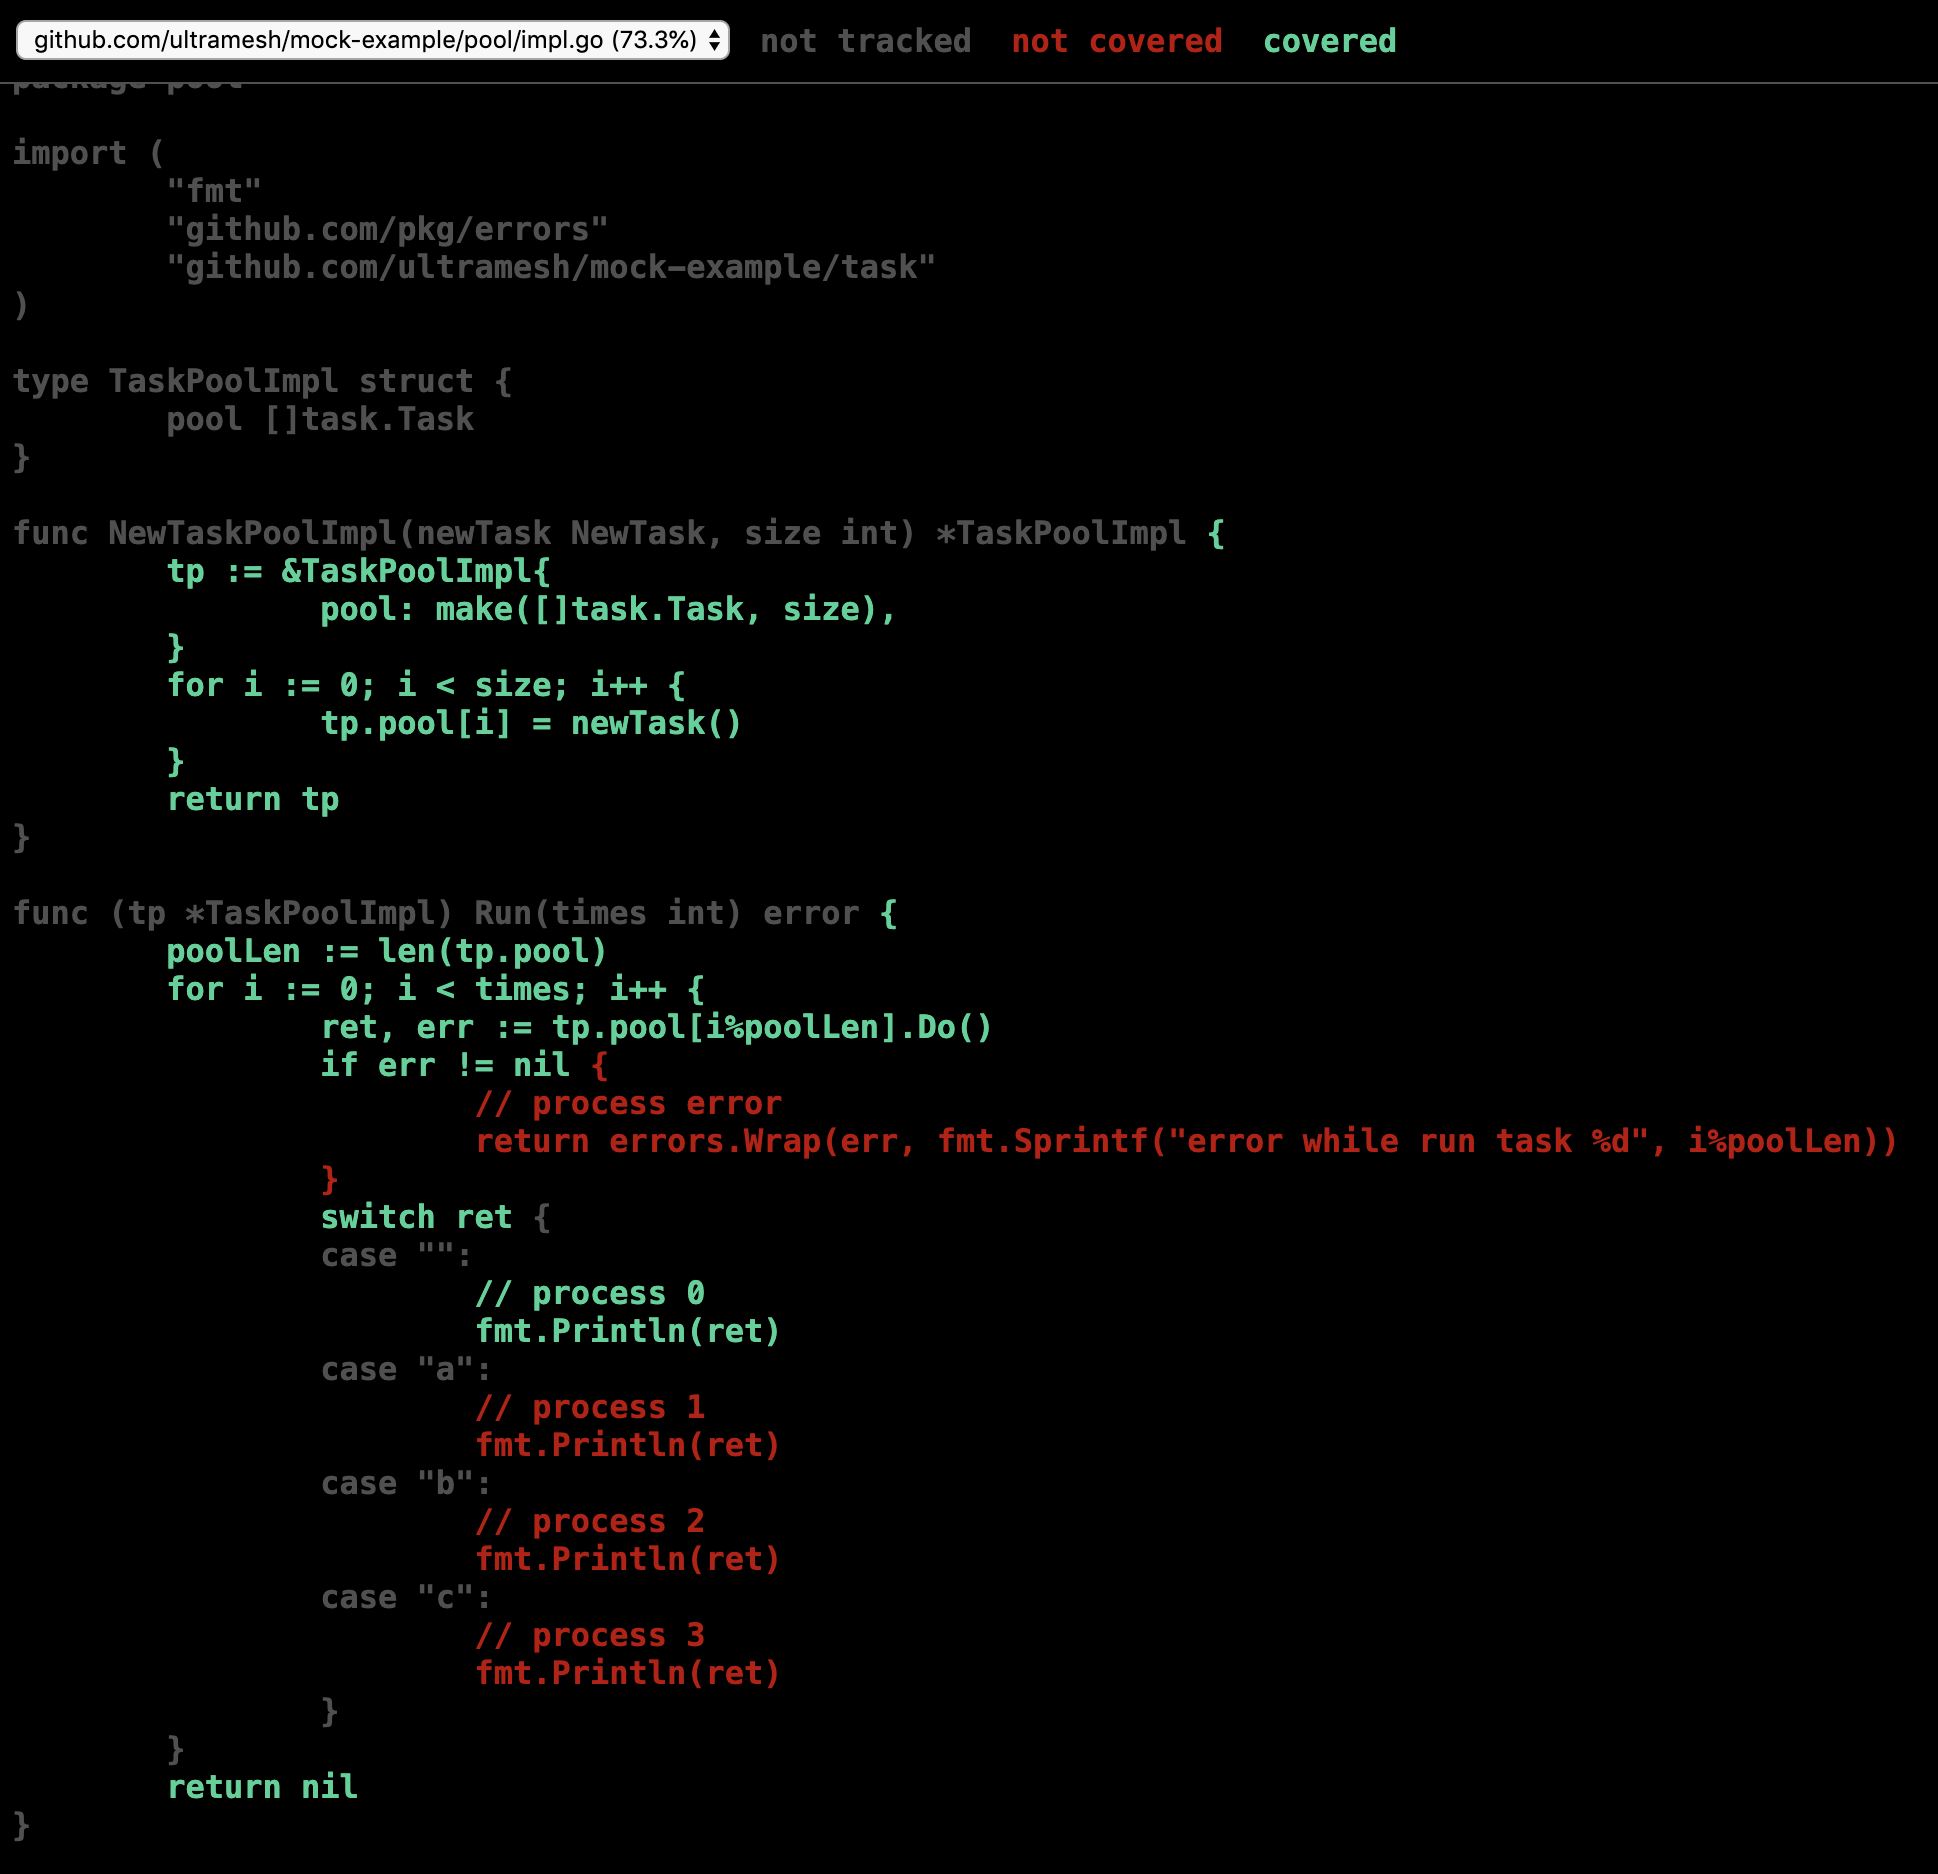Click the 'tp.pool[i] = newTask()' line
Viewport: 1938px width, 1874px height.
click(x=530, y=723)
